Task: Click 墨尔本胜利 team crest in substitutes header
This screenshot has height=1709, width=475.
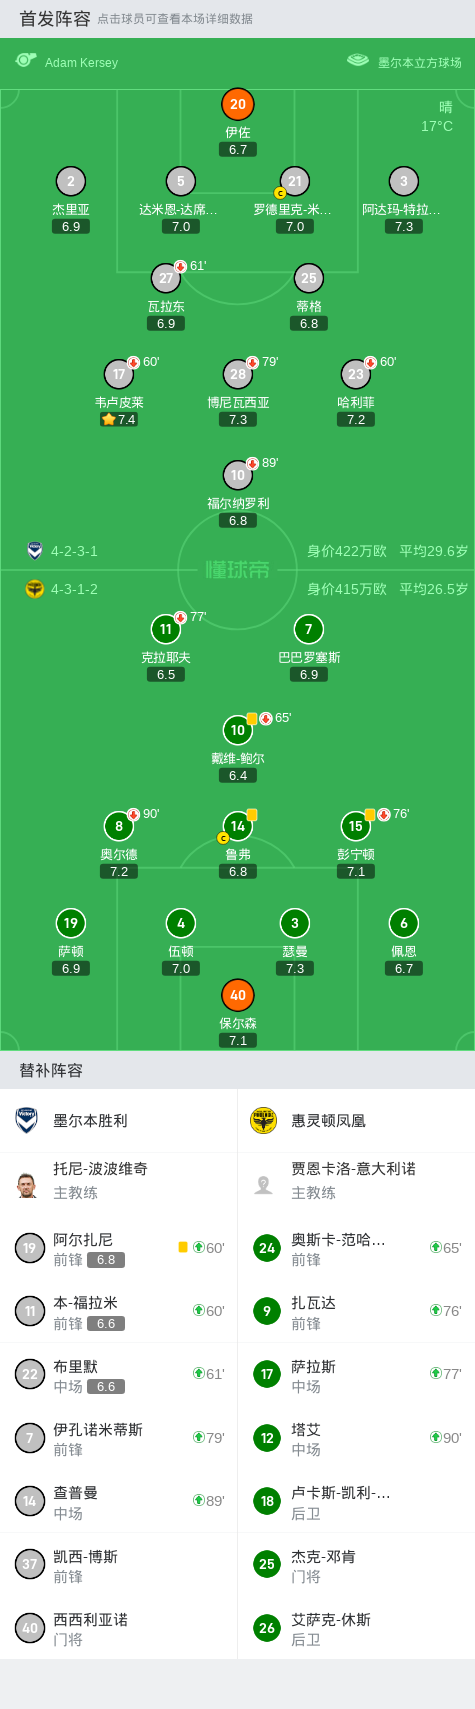Action: pos(27,1120)
